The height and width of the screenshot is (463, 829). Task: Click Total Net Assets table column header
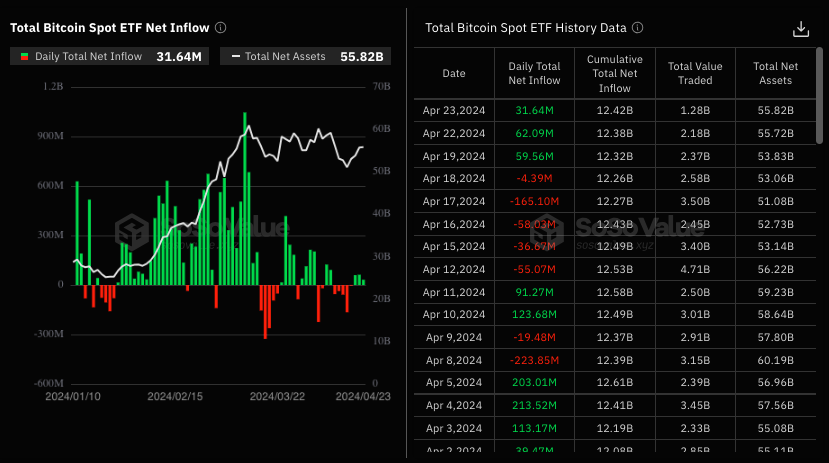pyautogui.click(x=775, y=73)
